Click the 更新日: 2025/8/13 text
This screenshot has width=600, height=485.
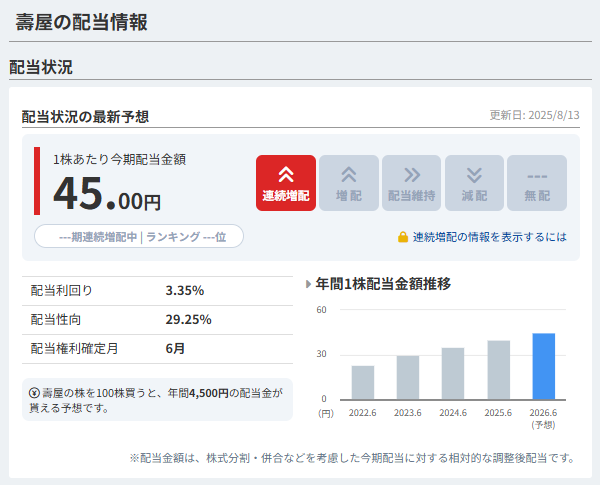tap(535, 115)
